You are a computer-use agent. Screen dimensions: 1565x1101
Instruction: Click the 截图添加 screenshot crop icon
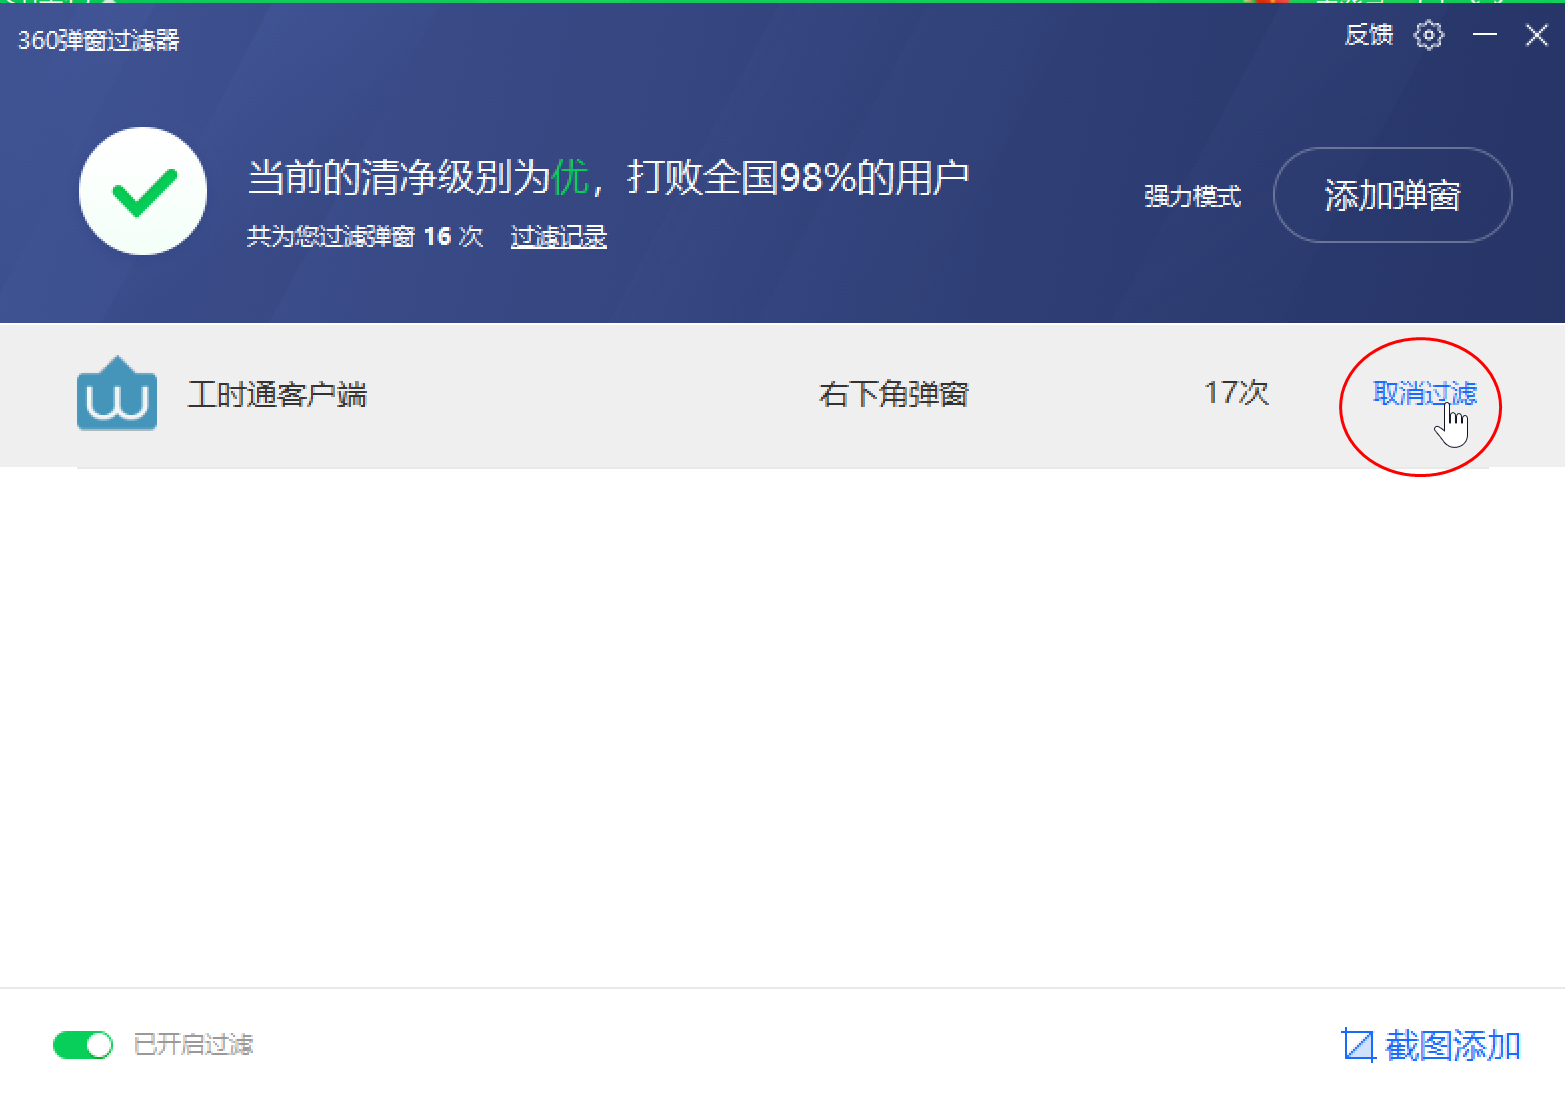click(x=1358, y=1045)
